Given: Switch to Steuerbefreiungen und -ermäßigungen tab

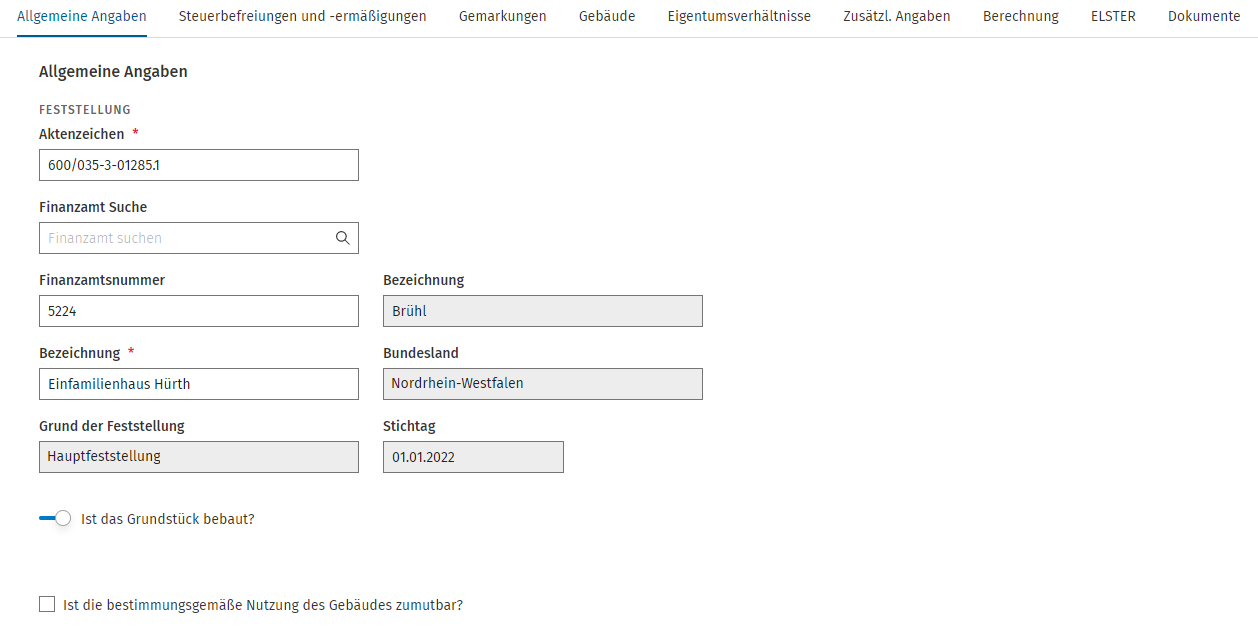Looking at the screenshot, I should click(303, 16).
